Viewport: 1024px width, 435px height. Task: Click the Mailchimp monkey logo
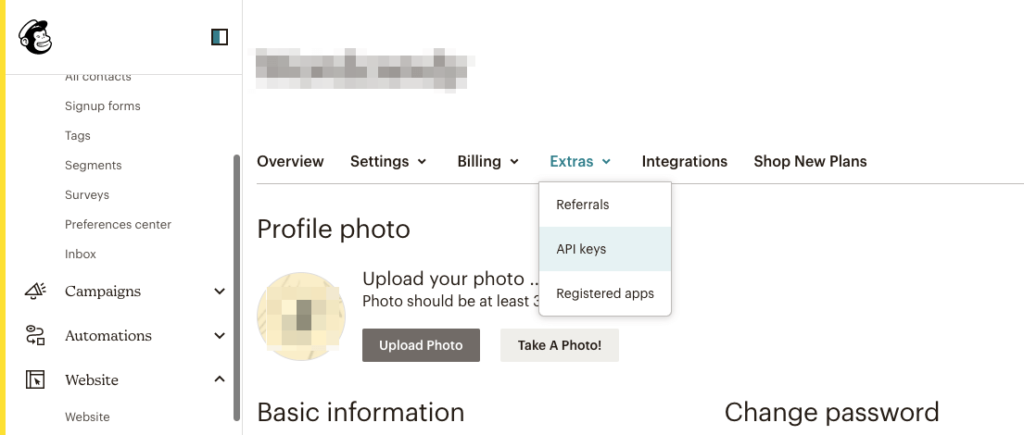click(x=34, y=38)
